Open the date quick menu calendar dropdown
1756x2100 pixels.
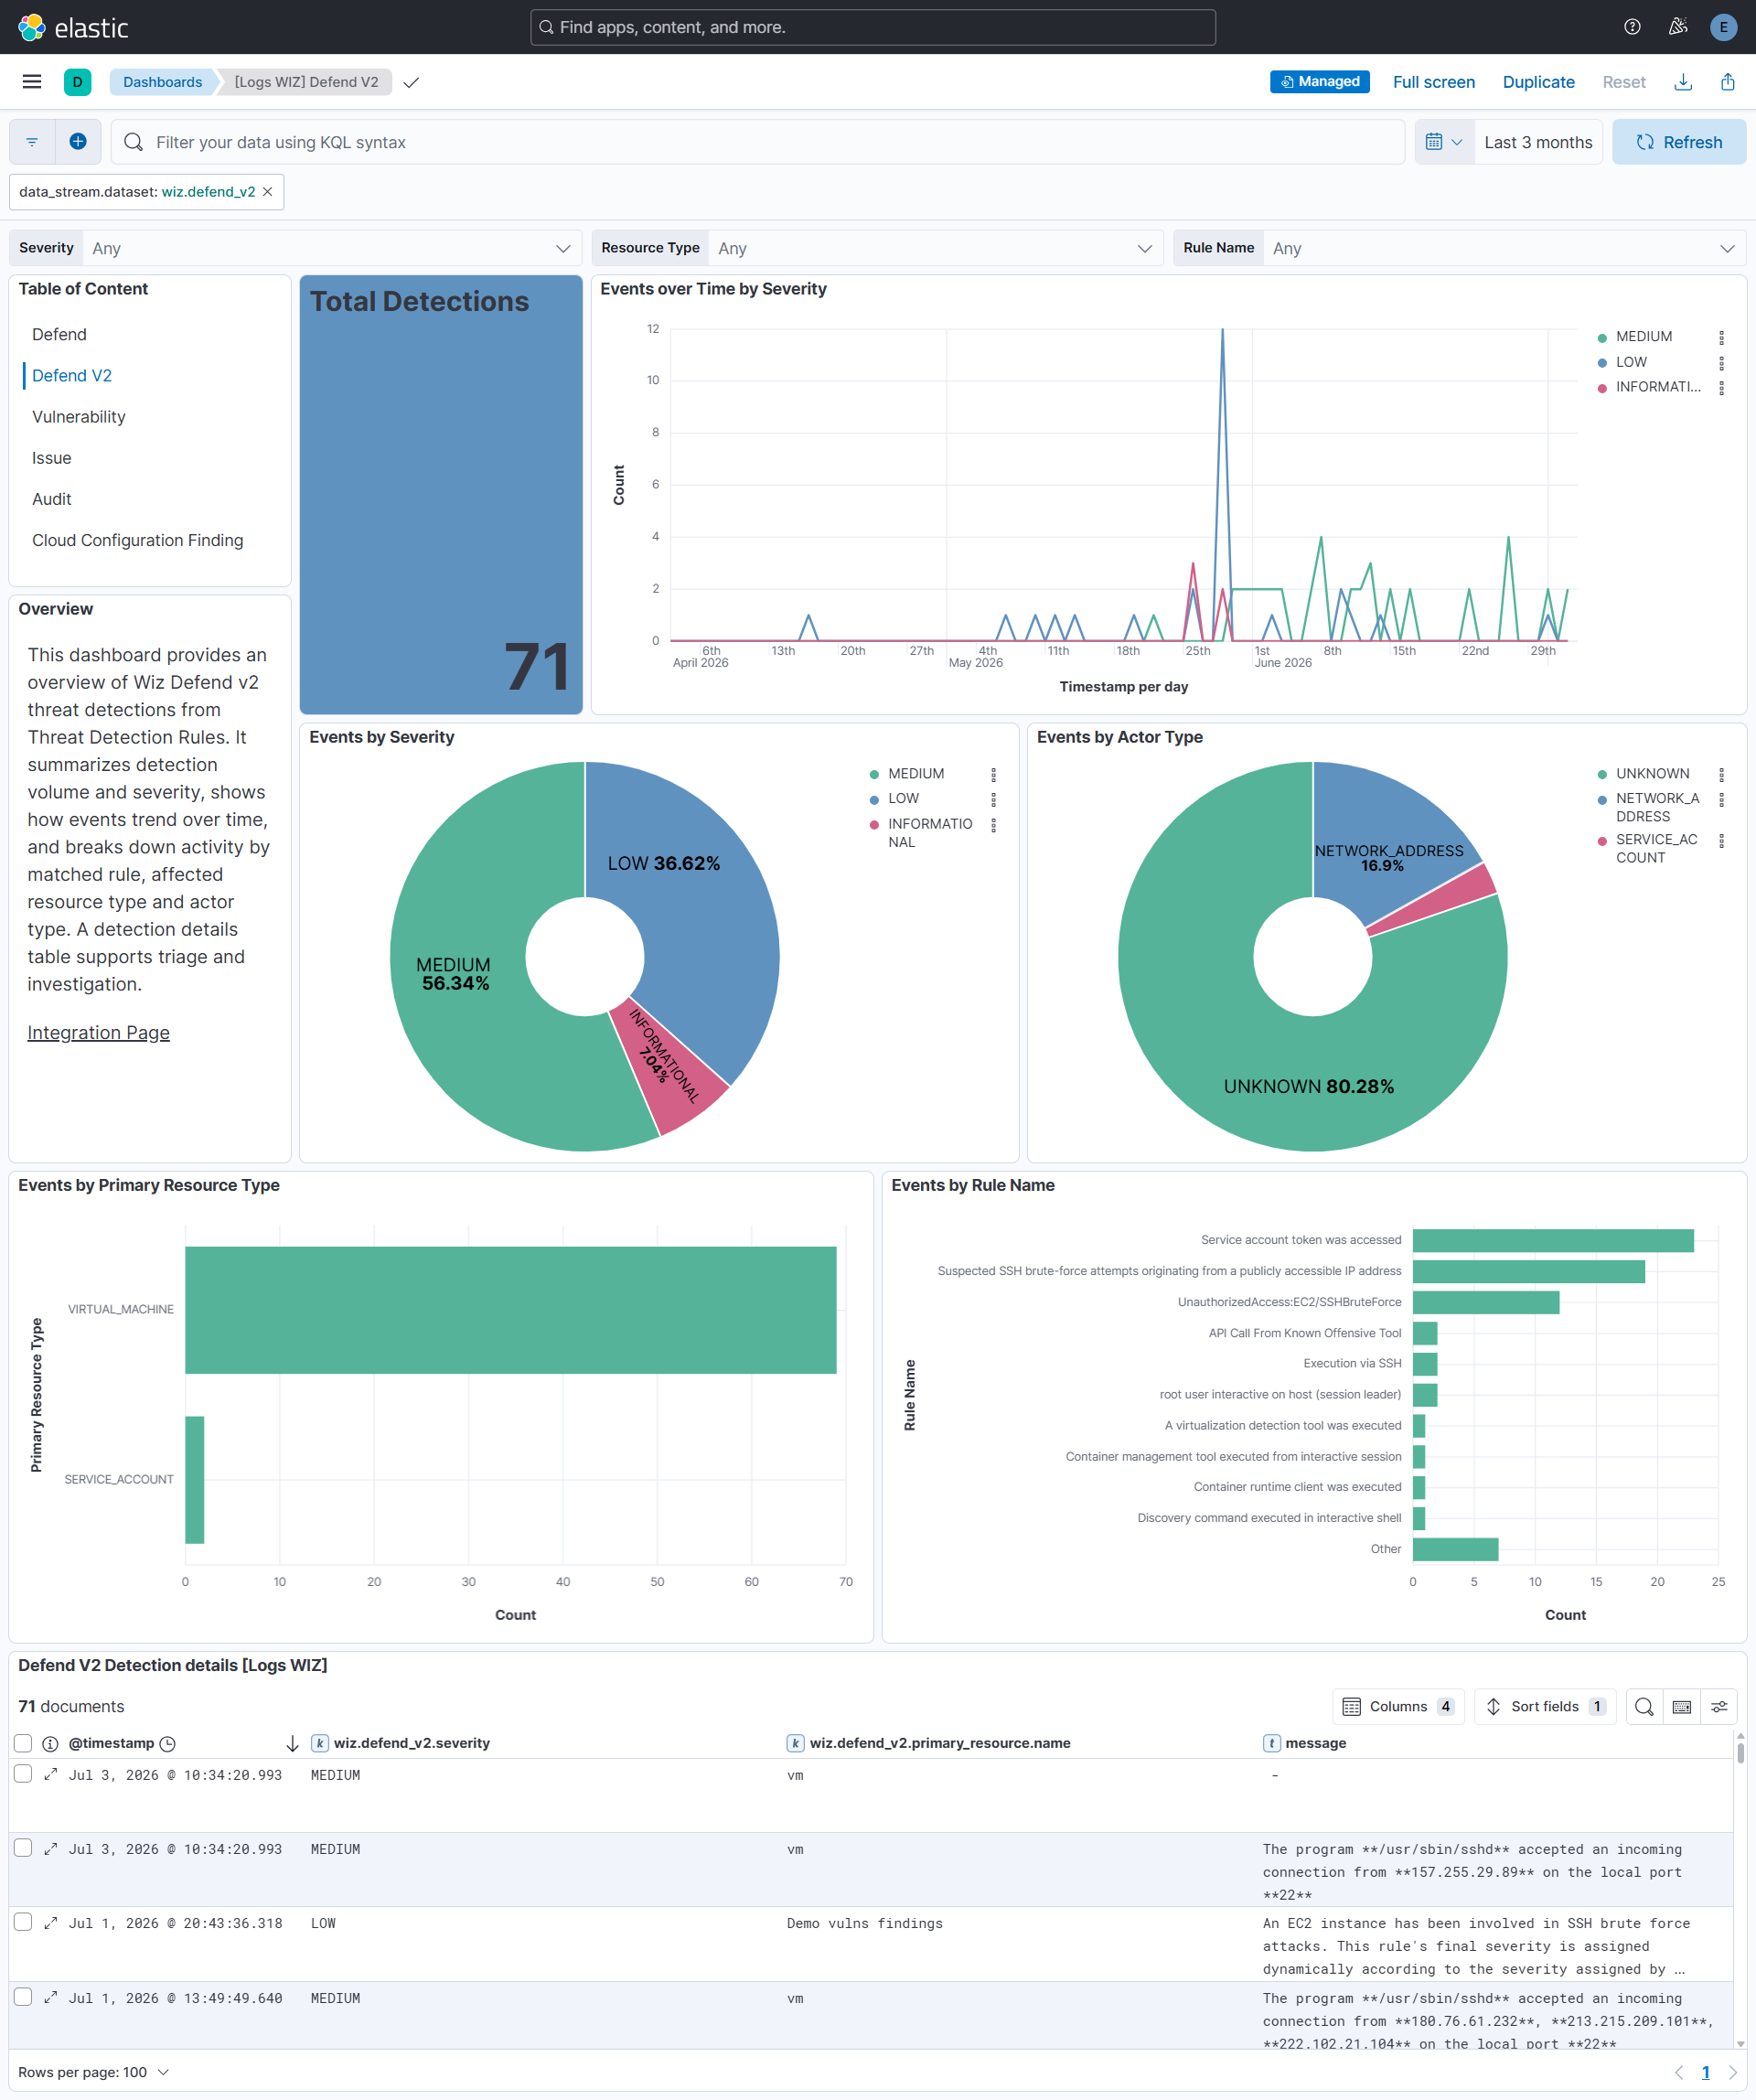point(1444,142)
